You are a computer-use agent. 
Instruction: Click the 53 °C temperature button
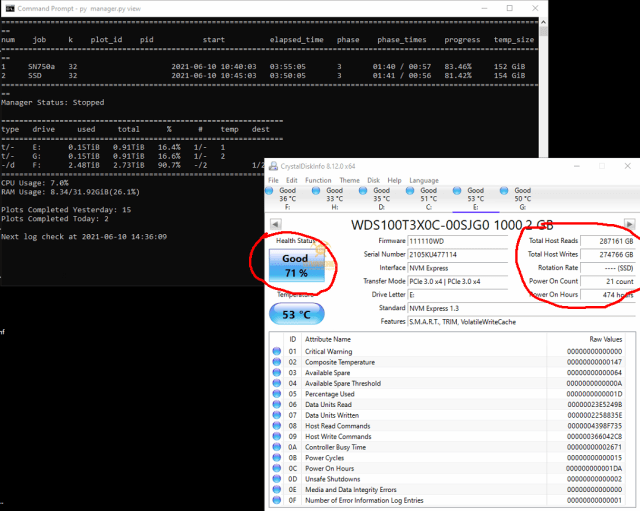click(297, 314)
